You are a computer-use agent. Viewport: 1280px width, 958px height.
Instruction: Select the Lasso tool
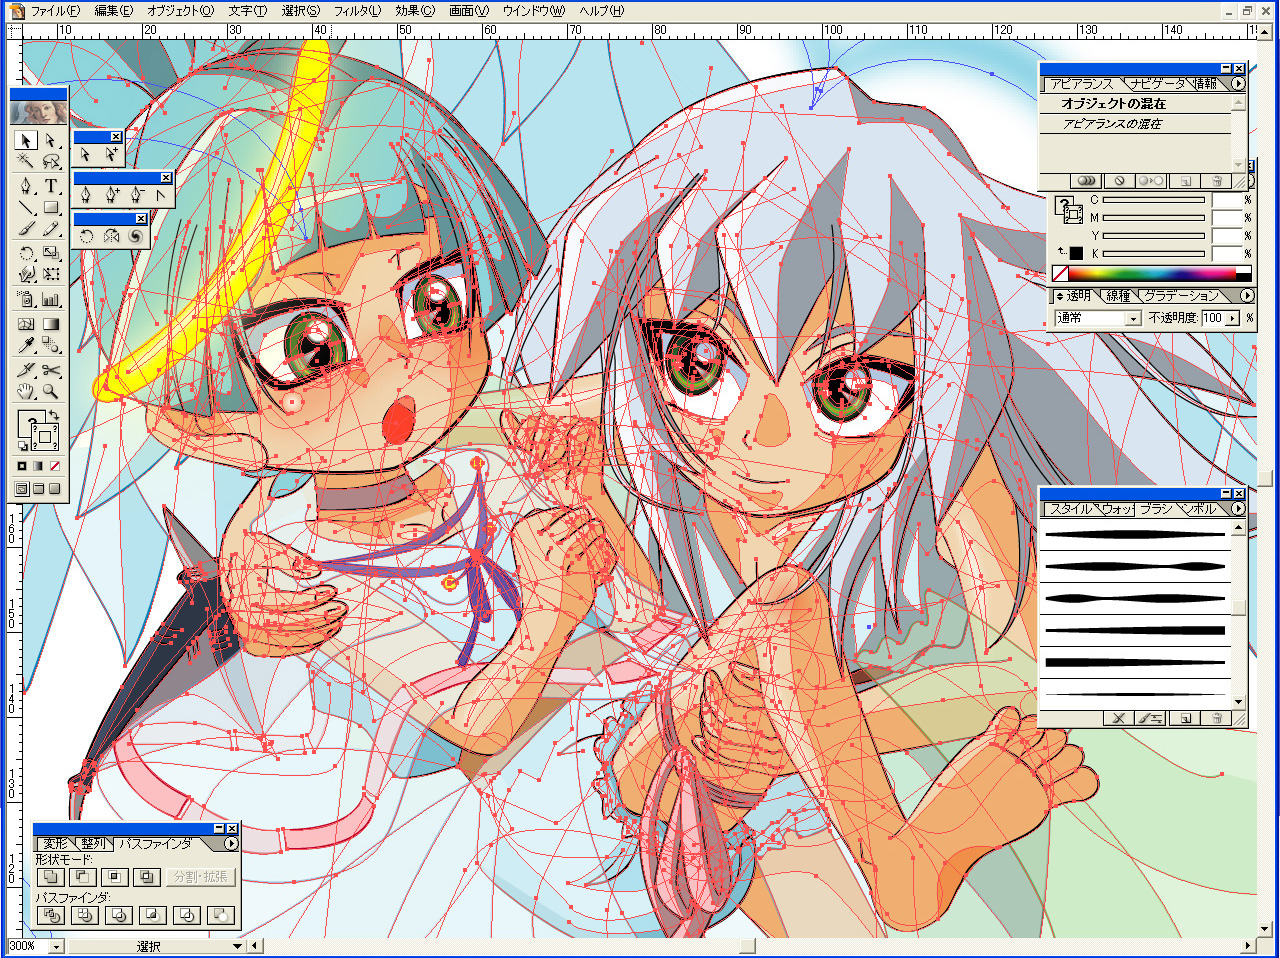(x=51, y=162)
